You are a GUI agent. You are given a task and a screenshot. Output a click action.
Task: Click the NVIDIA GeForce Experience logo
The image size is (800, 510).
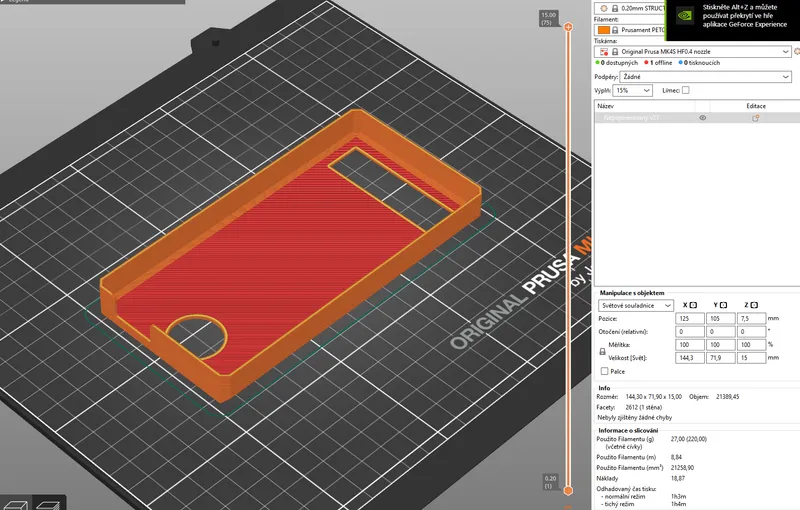pos(684,15)
